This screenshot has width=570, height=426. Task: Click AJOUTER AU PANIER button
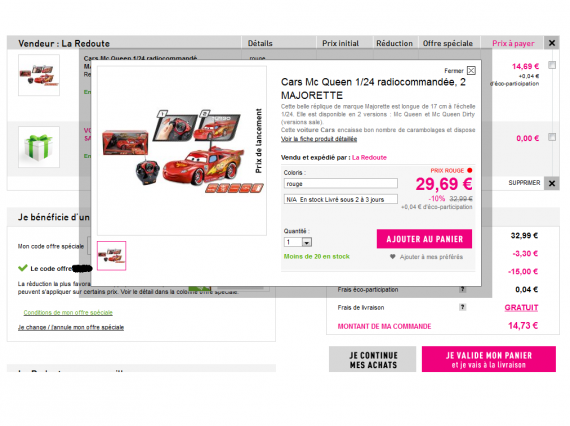424,239
